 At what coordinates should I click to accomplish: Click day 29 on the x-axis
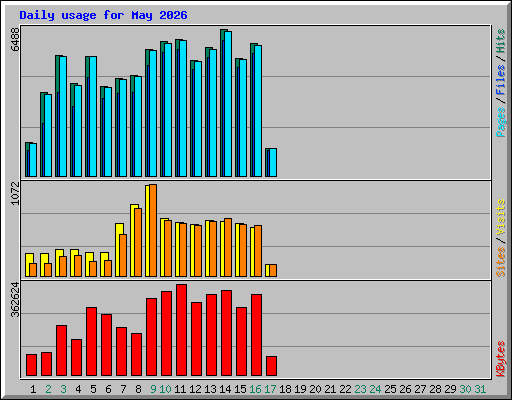(x=450, y=389)
